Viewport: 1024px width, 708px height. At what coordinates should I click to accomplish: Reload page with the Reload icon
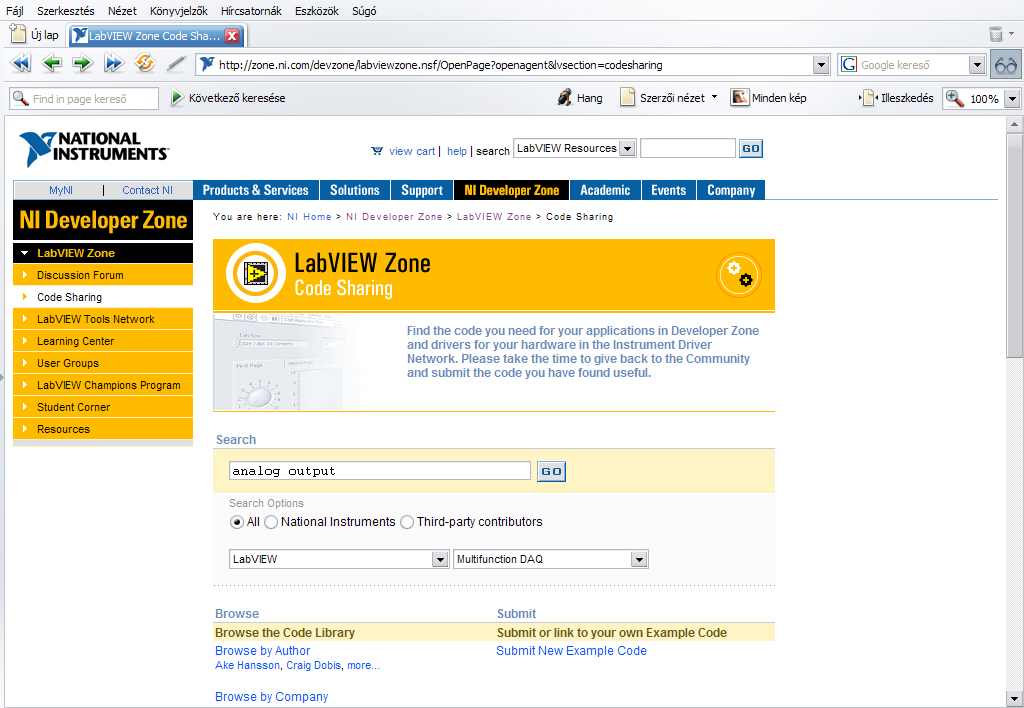point(144,63)
